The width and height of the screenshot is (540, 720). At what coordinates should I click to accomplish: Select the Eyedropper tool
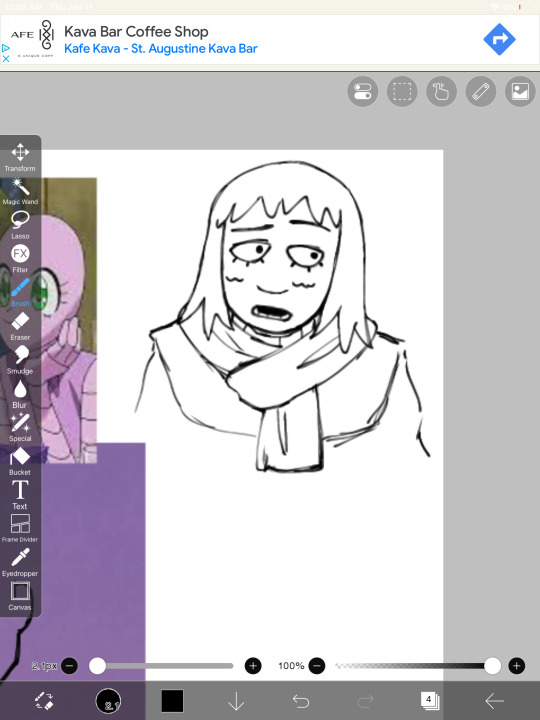20,562
